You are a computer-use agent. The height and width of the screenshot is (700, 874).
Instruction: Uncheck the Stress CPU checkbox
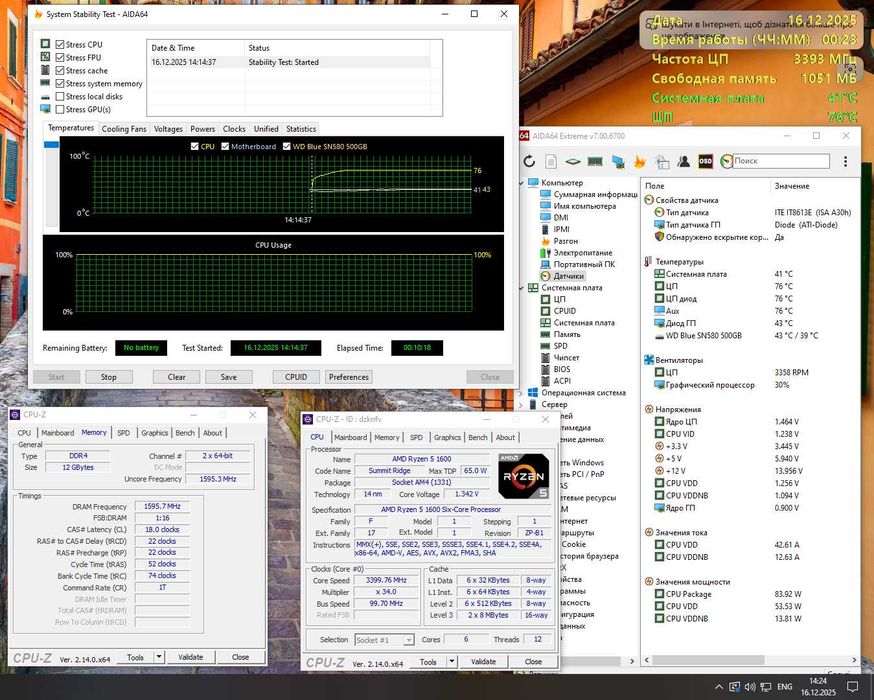pos(60,44)
